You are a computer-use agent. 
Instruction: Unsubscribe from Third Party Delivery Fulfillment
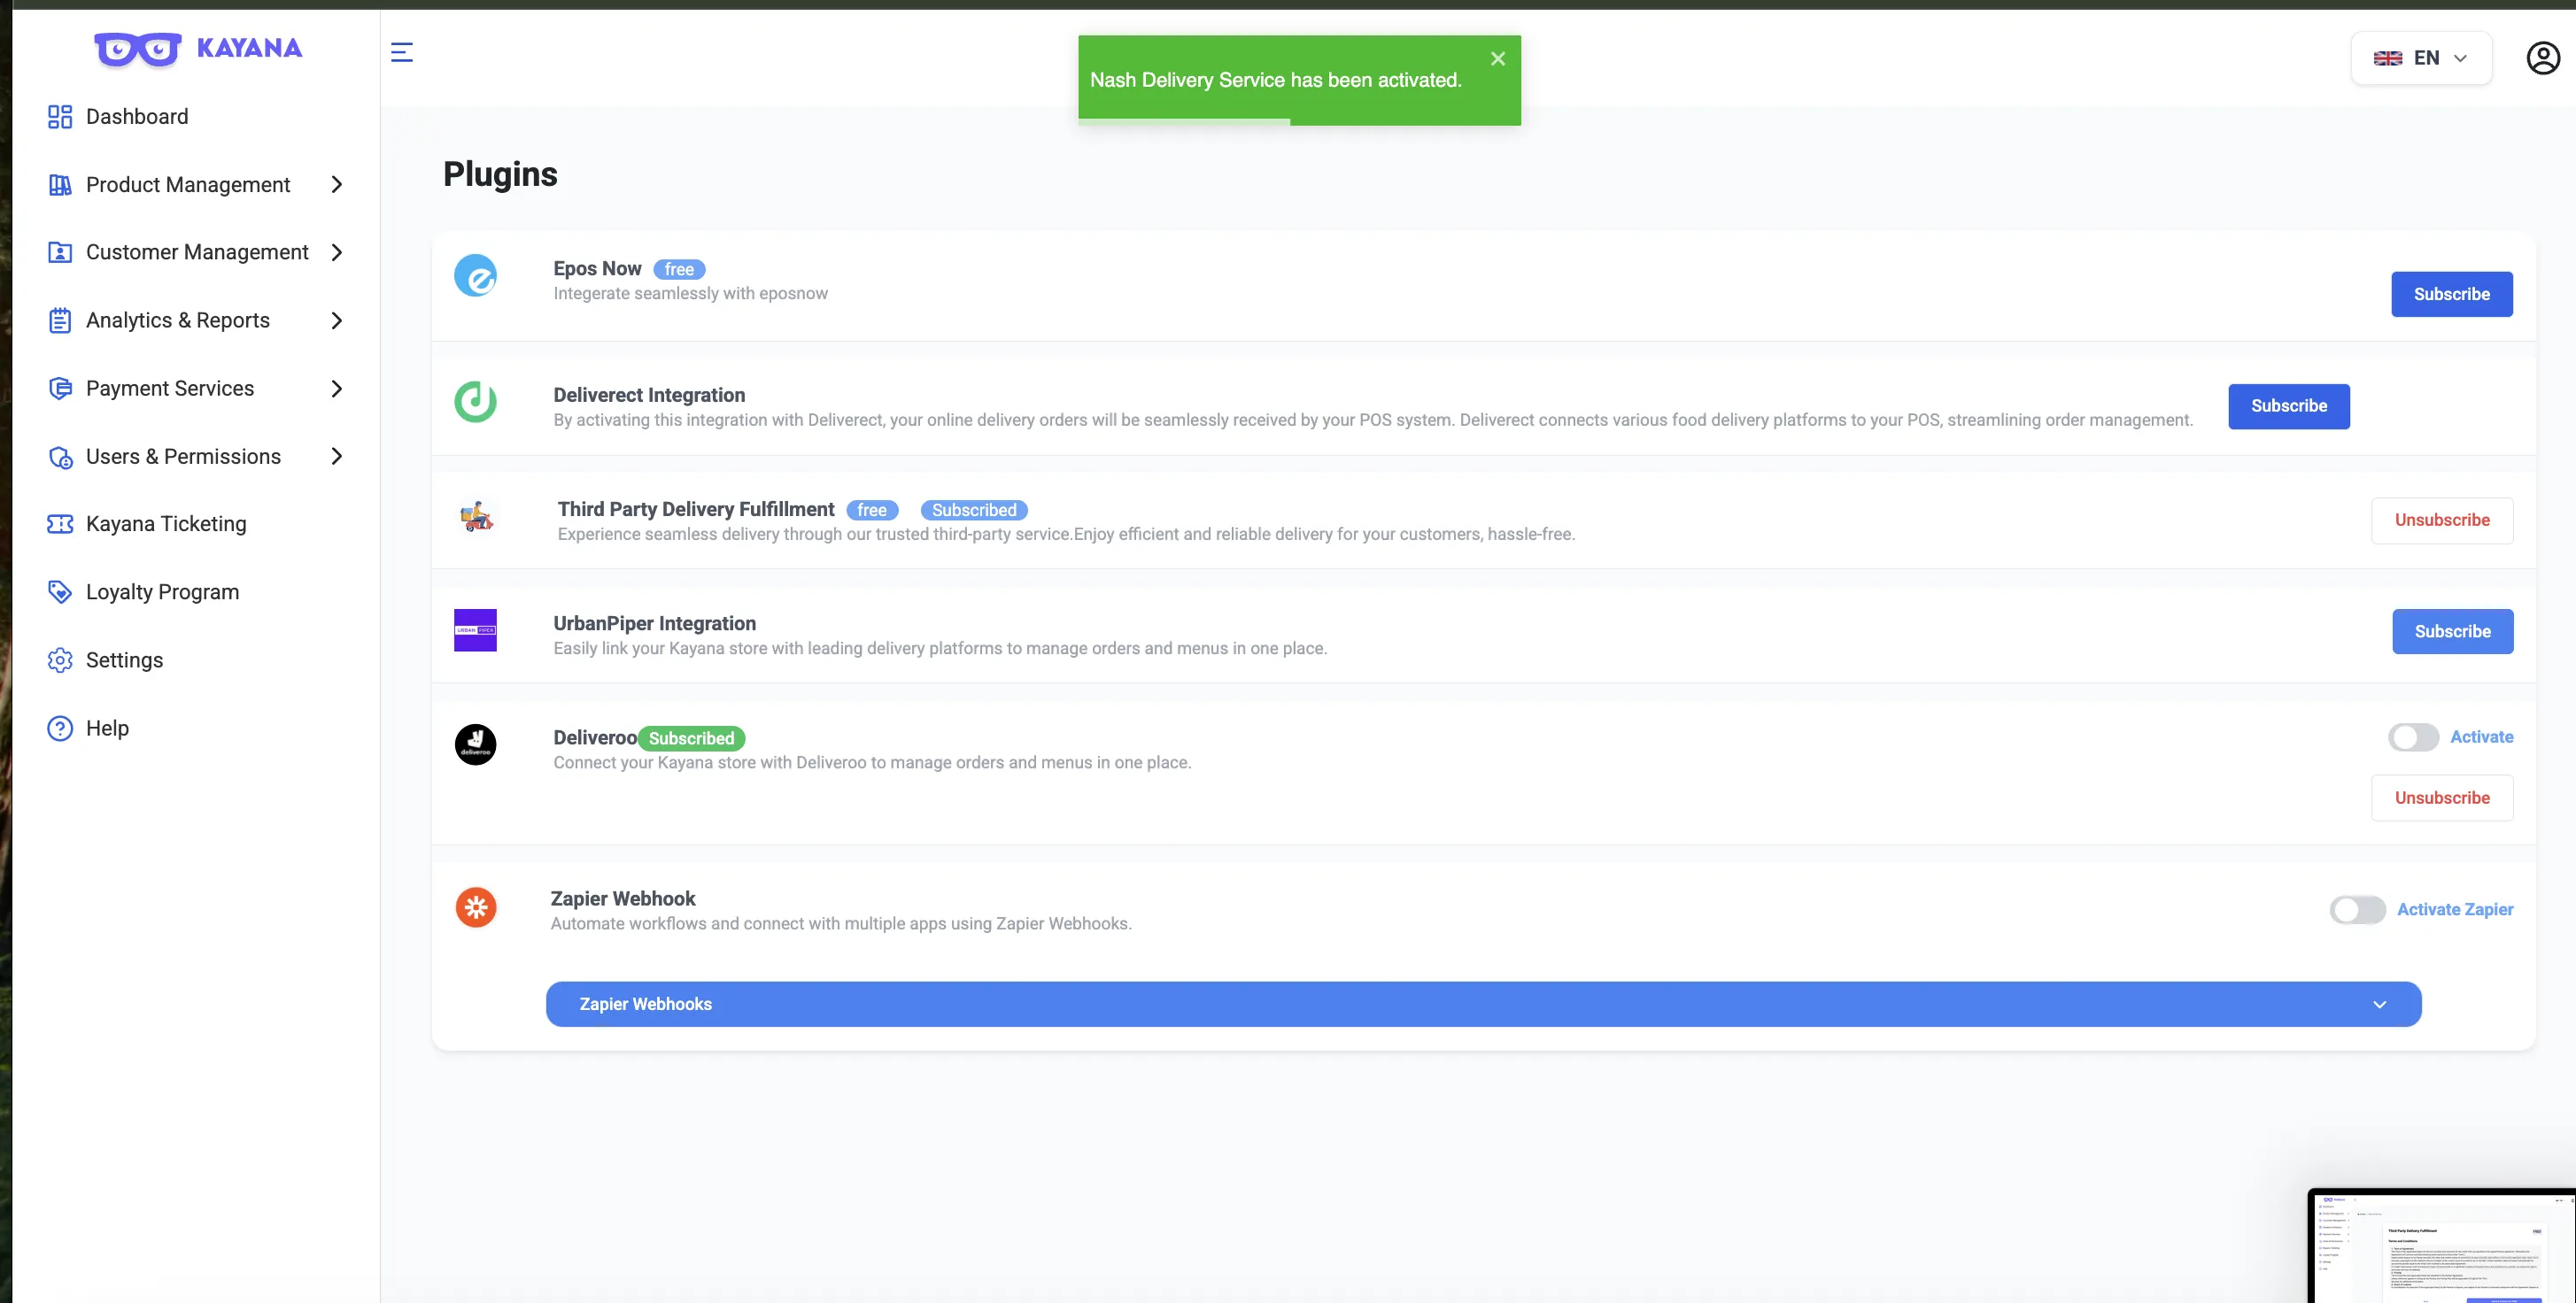pos(2441,520)
